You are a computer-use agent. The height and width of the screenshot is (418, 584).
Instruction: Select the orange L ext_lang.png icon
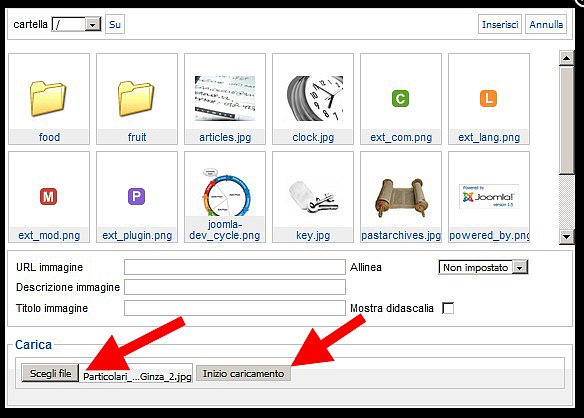488,99
